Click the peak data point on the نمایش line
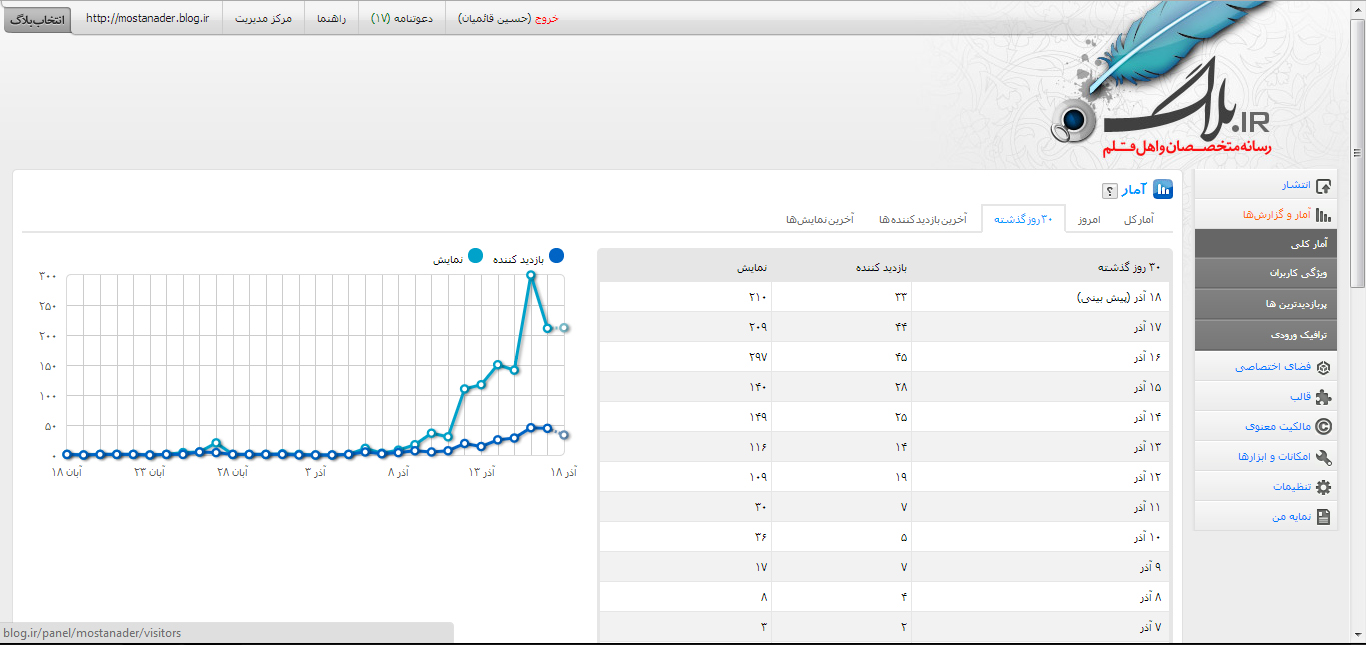 [531, 275]
